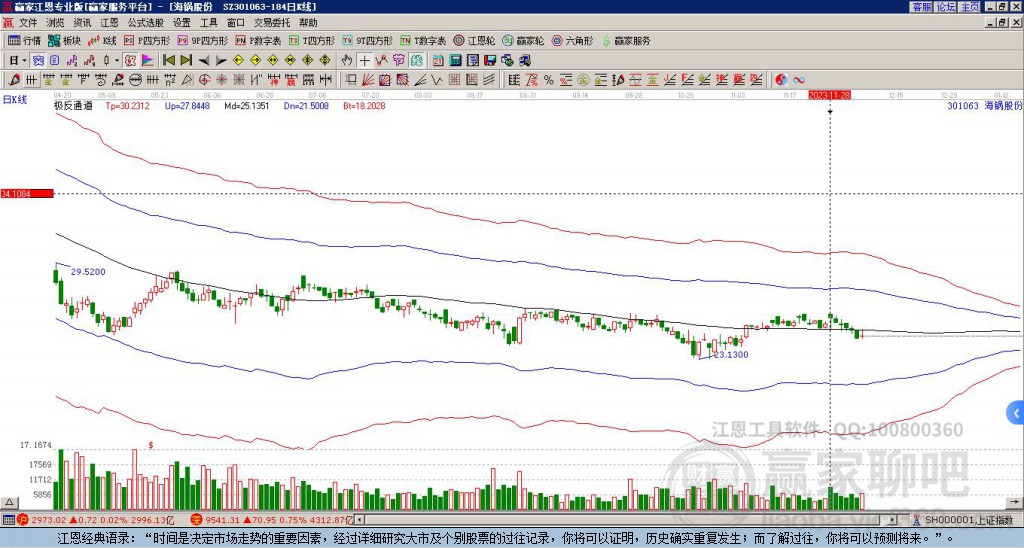This screenshot has width=1024, height=548.
Task: Open the 江恩 menu
Action: (109, 23)
